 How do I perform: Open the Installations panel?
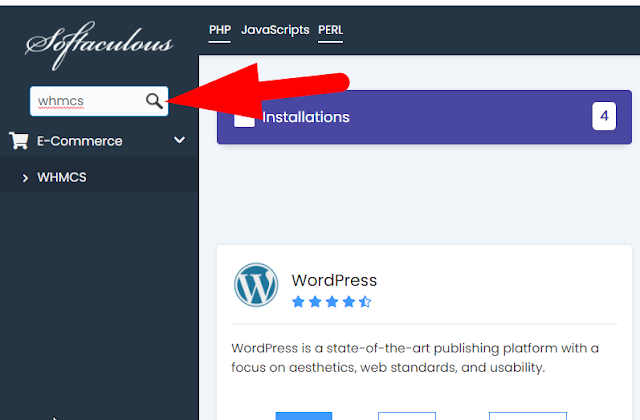coord(424,117)
